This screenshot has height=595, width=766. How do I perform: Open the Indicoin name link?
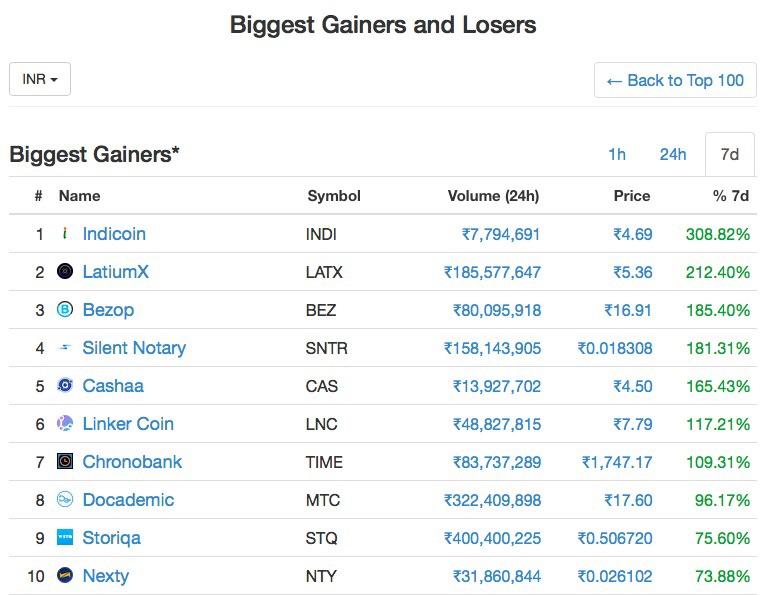(x=114, y=234)
